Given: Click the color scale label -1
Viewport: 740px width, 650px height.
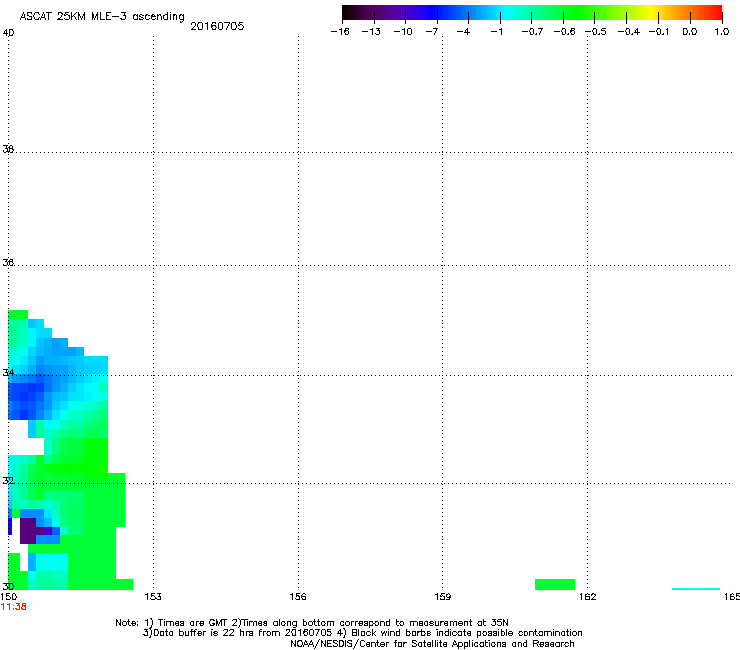Looking at the screenshot, I should coord(496,32).
